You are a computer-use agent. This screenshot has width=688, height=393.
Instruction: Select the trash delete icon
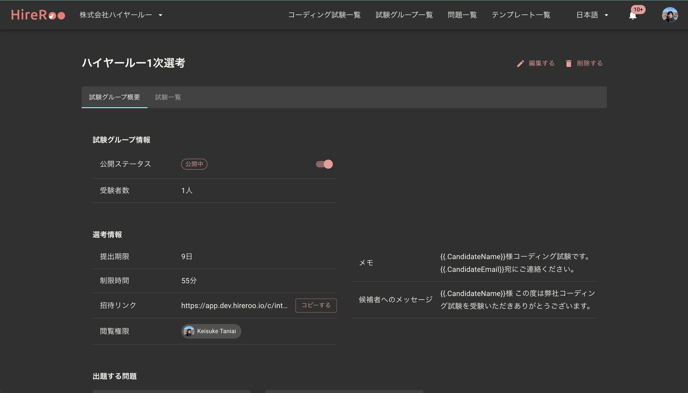569,64
